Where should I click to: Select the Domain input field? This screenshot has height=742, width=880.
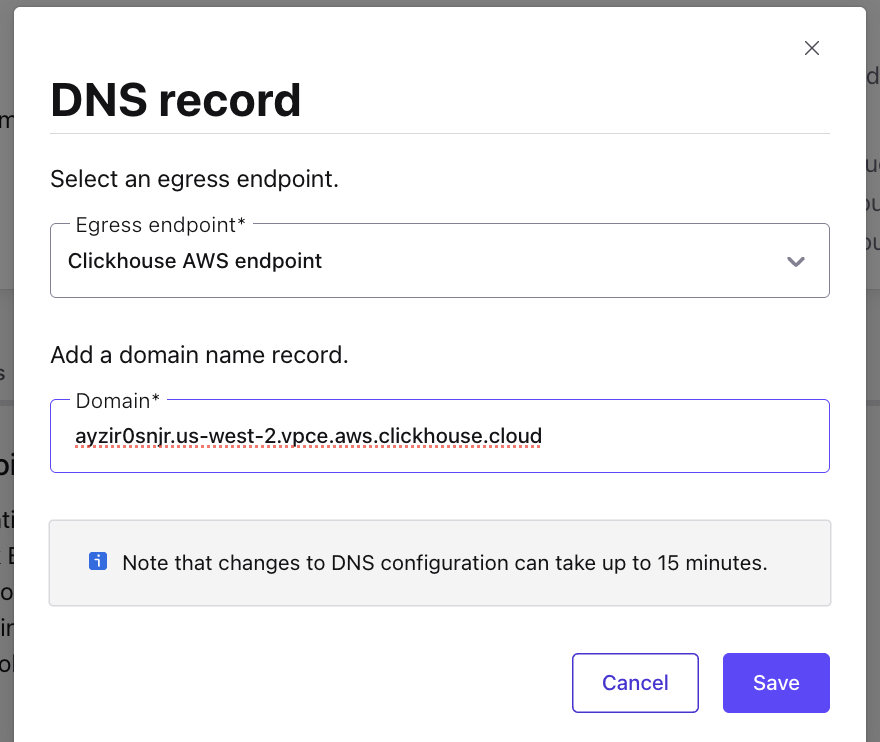tap(440, 436)
